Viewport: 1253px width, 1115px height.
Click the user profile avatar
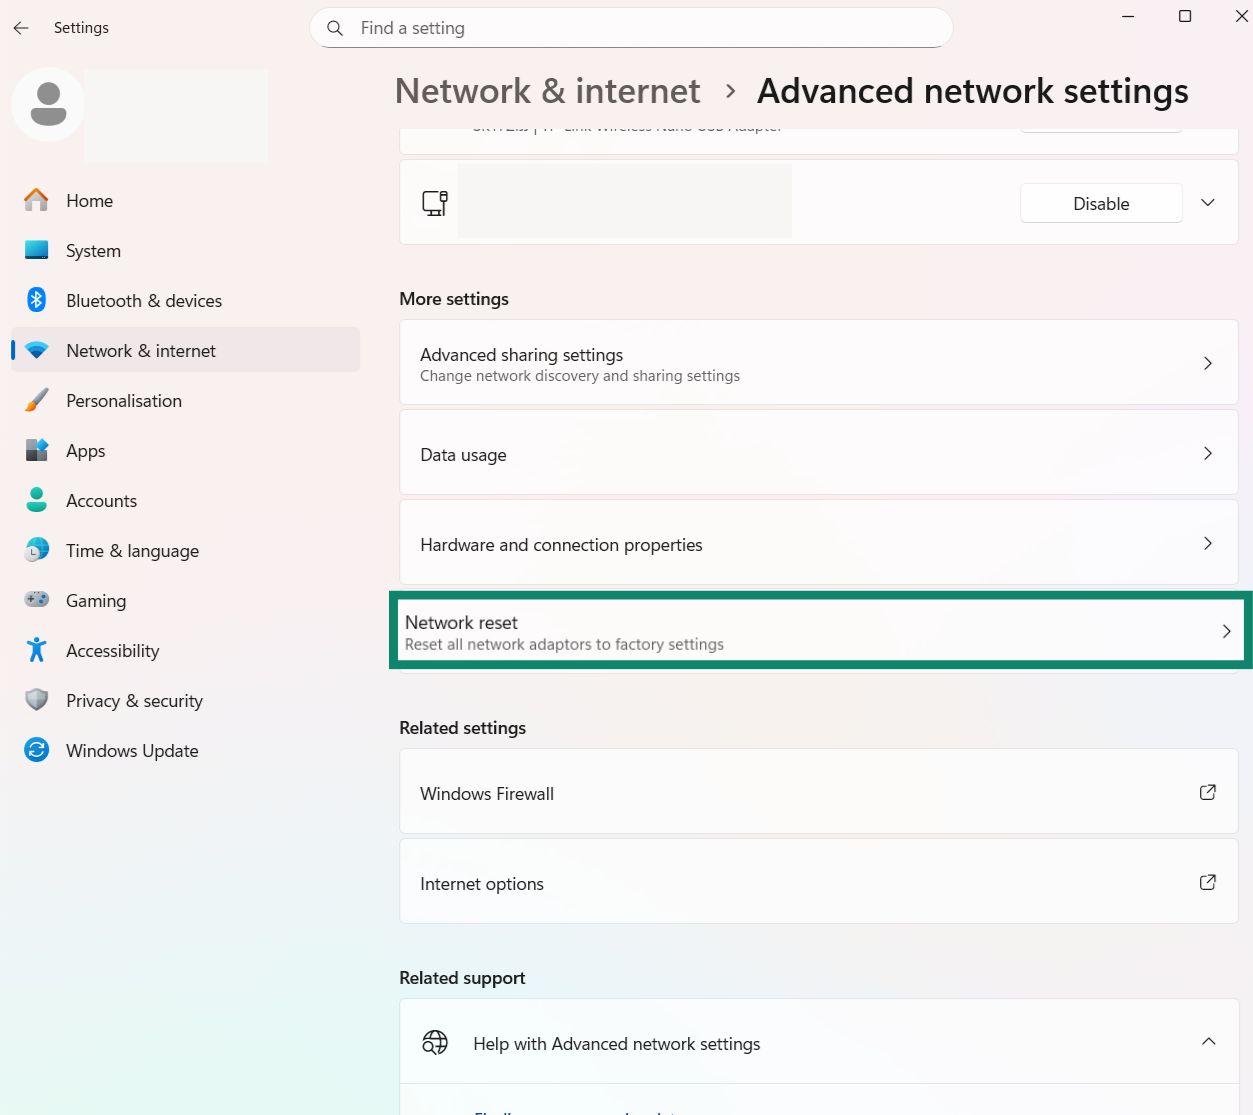point(47,104)
